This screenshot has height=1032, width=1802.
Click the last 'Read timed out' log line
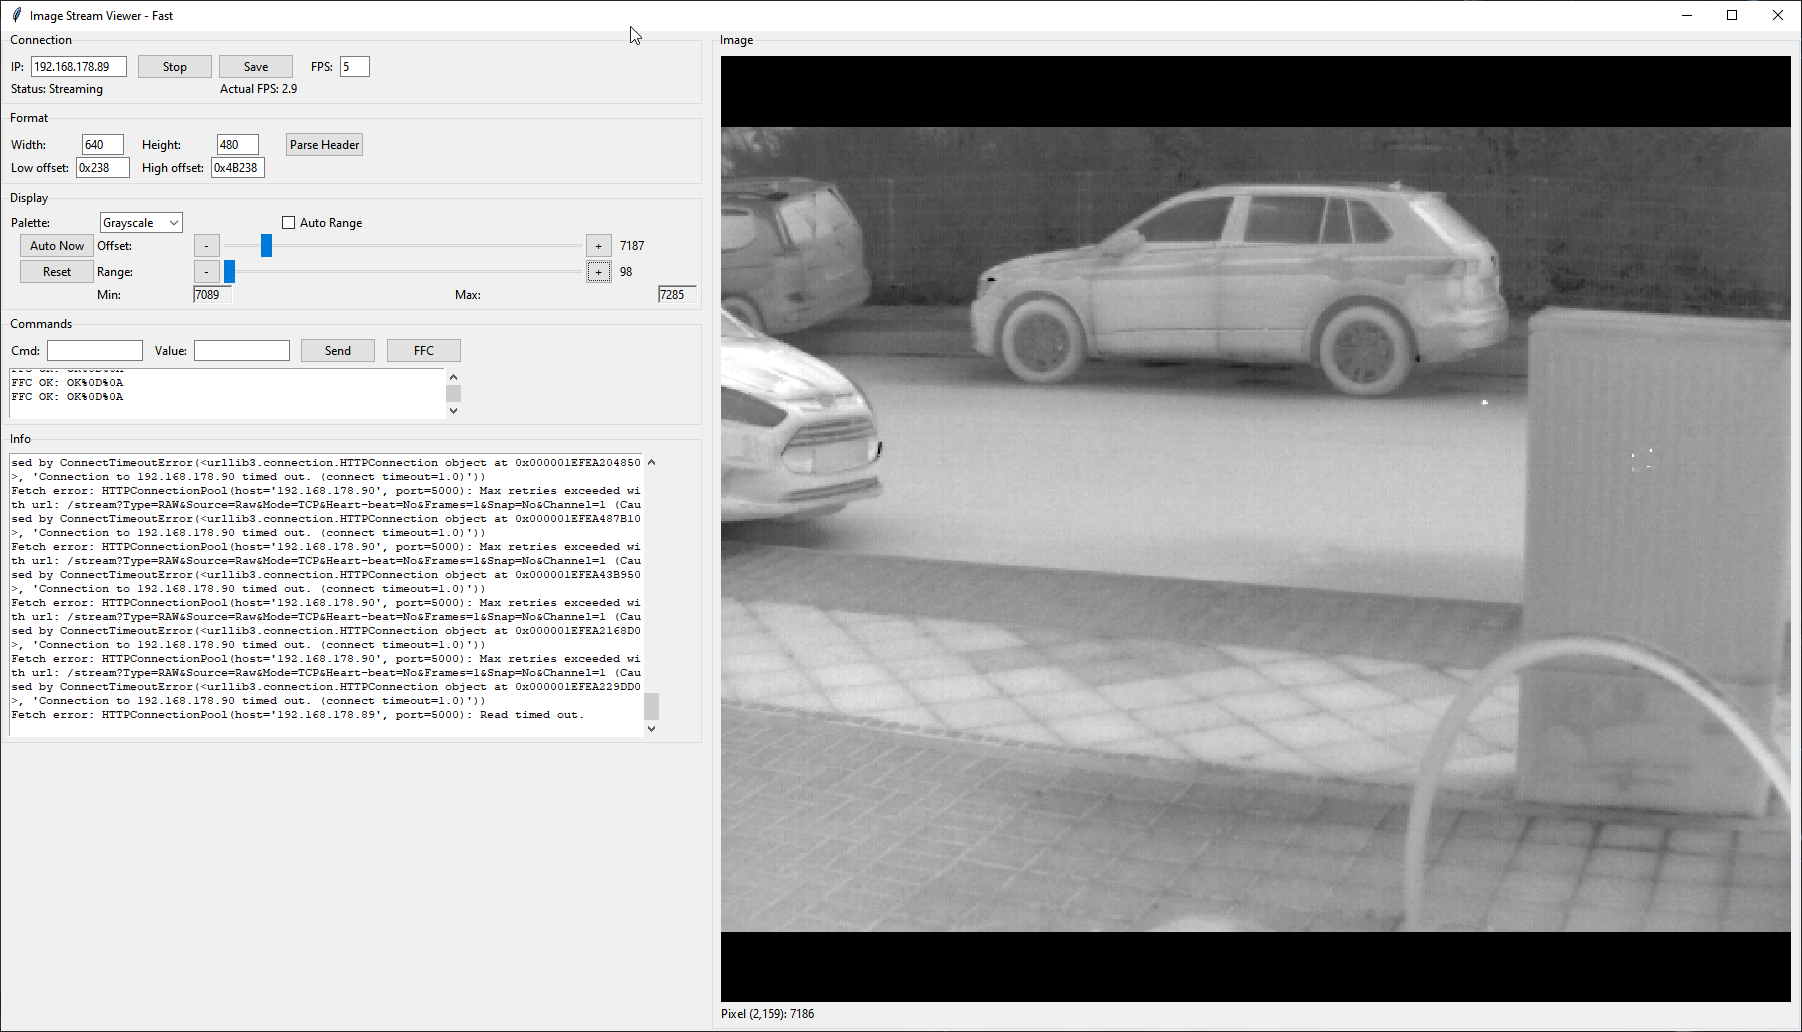click(297, 715)
